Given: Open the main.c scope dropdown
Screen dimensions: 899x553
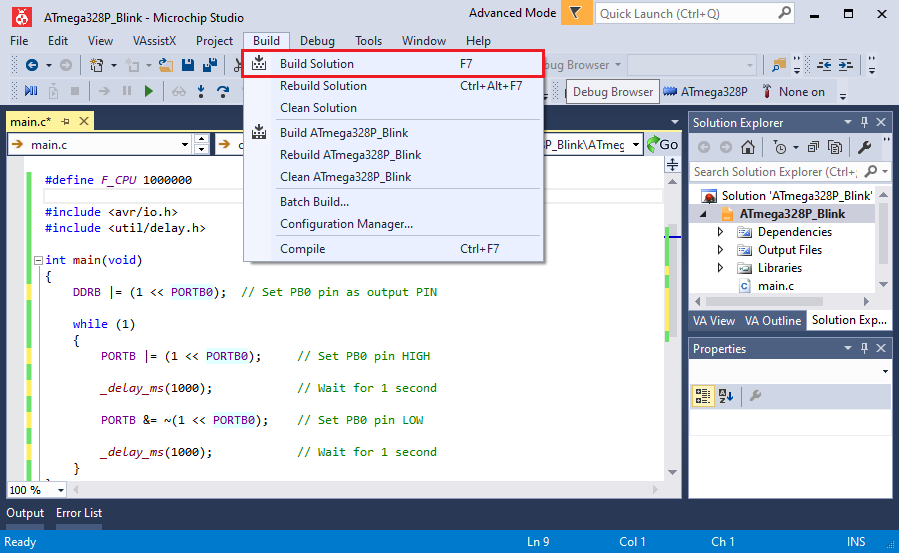Looking at the screenshot, I should 185,145.
